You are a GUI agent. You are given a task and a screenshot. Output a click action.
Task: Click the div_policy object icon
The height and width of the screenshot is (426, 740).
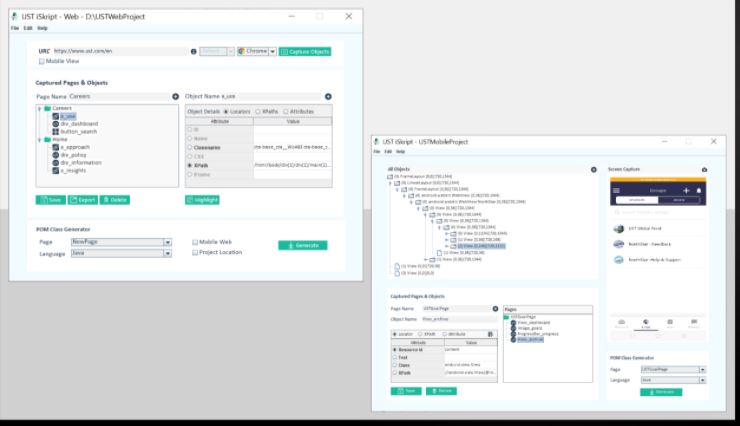(x=56, y=155)
